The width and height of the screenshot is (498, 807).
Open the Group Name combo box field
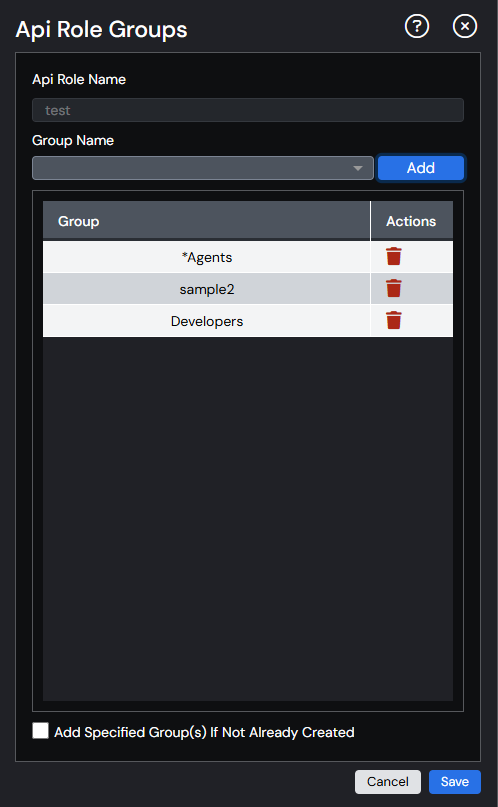tap(203, 168)
